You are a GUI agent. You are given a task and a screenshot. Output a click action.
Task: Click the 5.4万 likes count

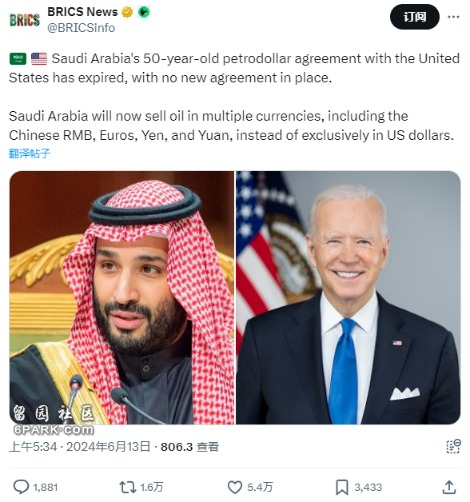[260, 487]
